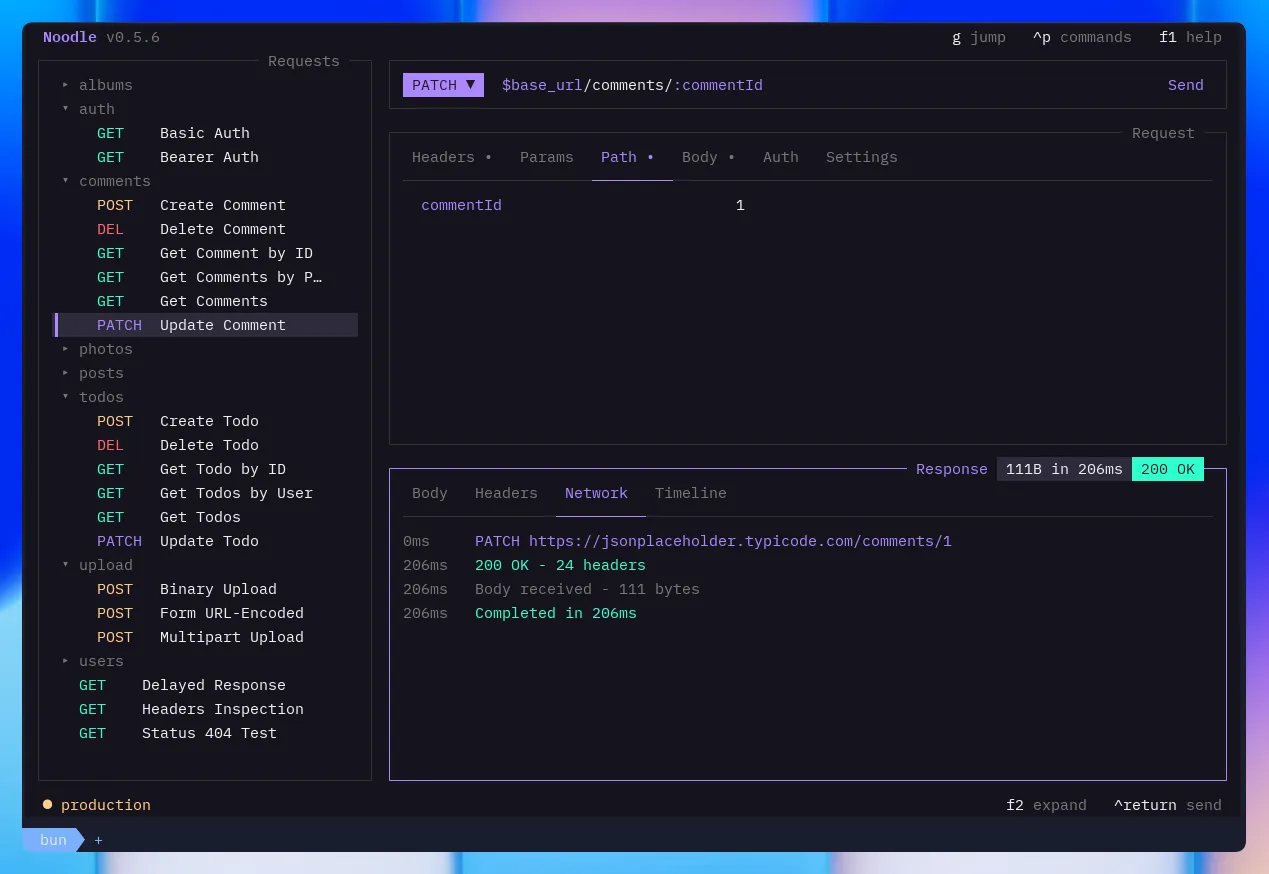Viewport: 1269px width, 874px height.
Task: Select the Basic Auth request
Action: click(x=205, y=133)
